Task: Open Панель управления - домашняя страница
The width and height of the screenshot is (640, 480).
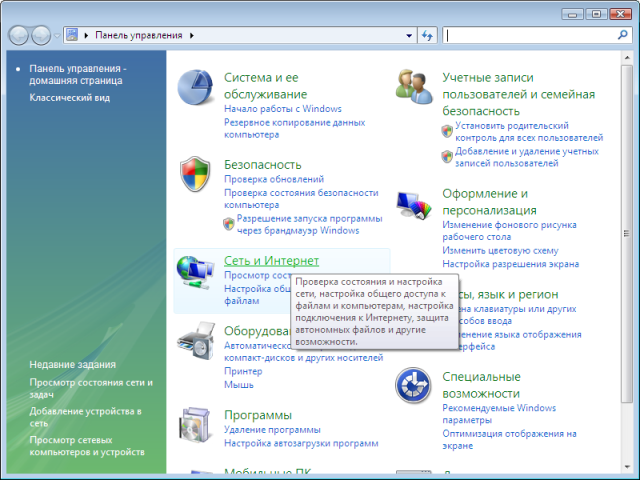Action: point(78,74)
